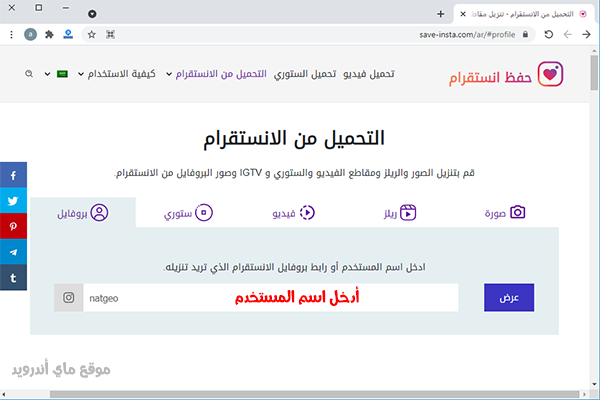This screenshot has width=600, height=400.
Task: Click the QR code scan icon in address bar
Action: [110, 34]
